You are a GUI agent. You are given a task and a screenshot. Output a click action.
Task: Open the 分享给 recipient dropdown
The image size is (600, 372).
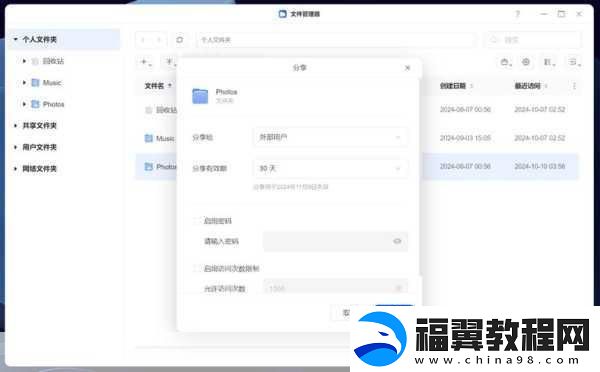click(330, 137)
